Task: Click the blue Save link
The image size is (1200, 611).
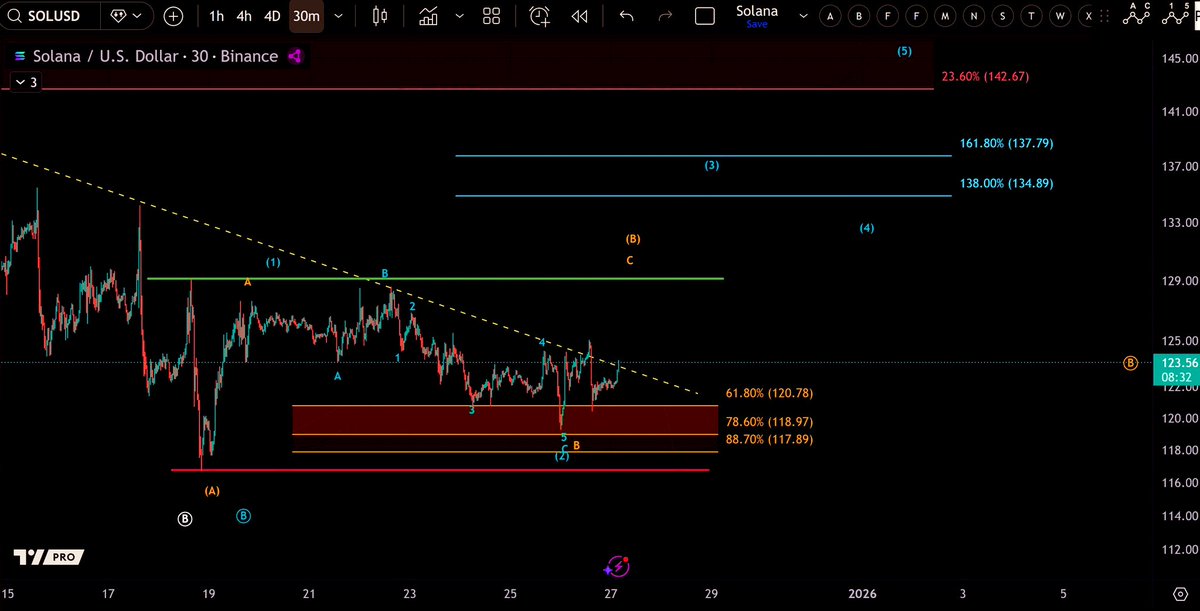Action: 756,24
